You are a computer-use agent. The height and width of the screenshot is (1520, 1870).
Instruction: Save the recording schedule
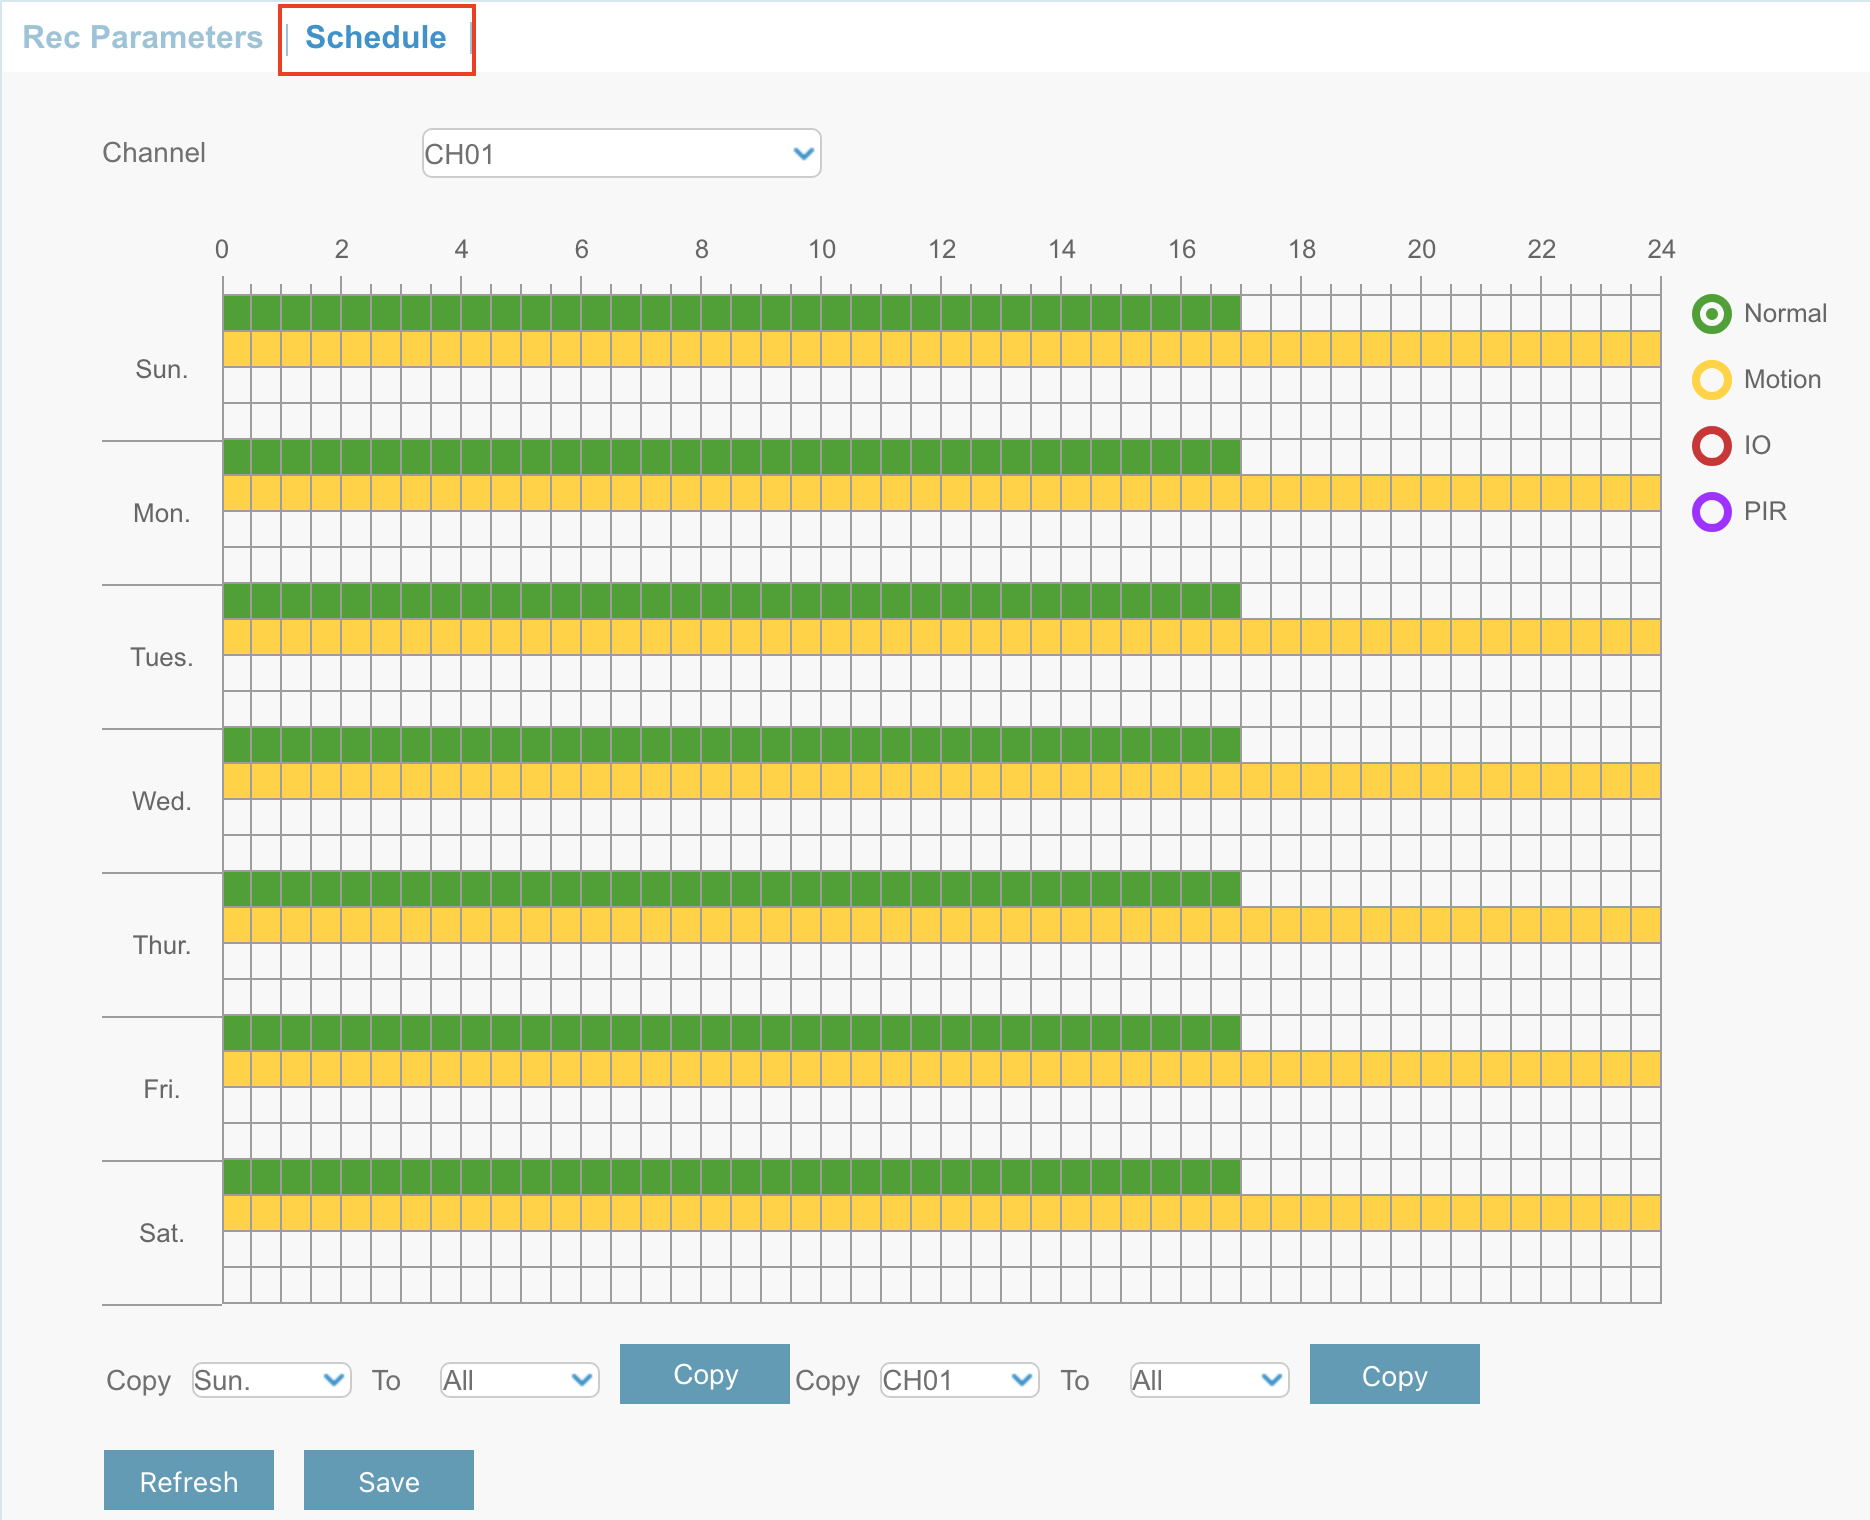pyautogui.click(x=389, y=1481)
